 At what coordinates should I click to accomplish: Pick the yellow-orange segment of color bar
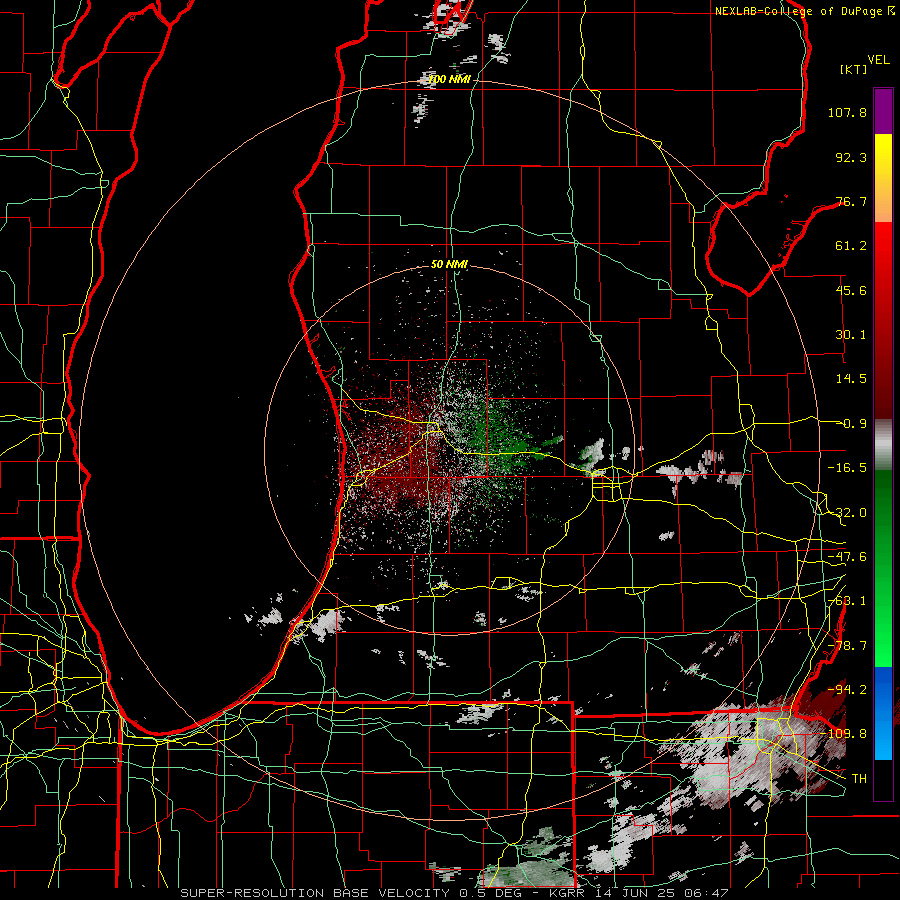[x=883, y=178]
